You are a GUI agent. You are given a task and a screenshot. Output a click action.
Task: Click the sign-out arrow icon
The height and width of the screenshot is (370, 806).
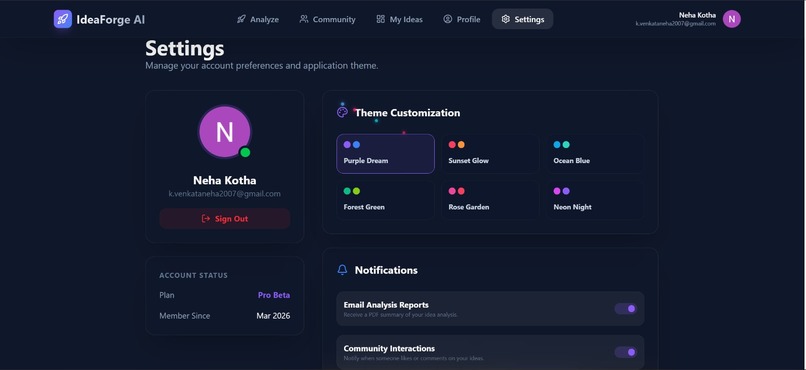(206, 218)
